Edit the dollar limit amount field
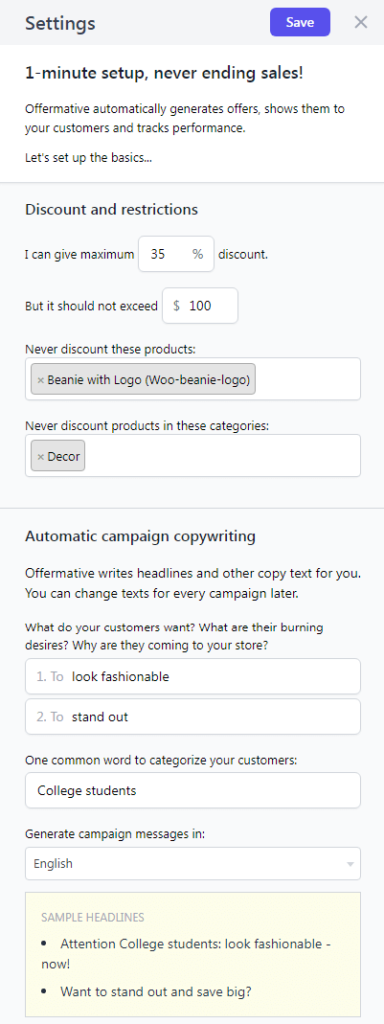 coord(200,306)
